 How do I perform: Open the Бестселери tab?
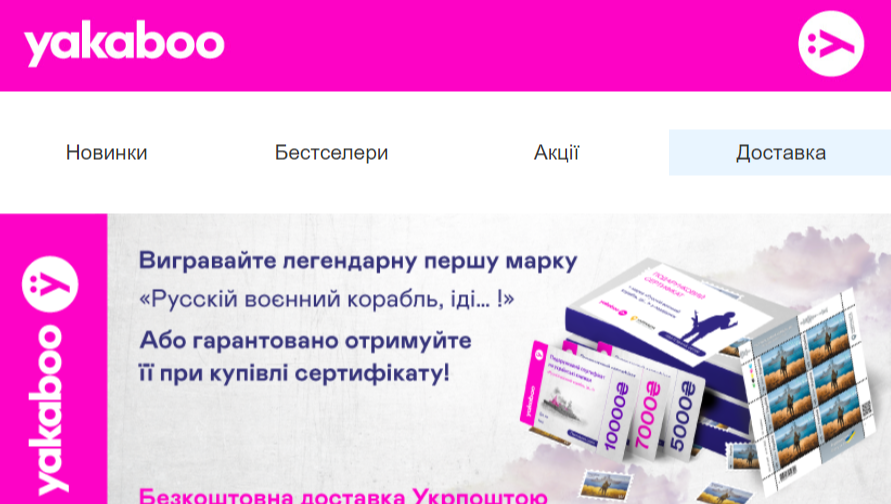tap(331, 152)
